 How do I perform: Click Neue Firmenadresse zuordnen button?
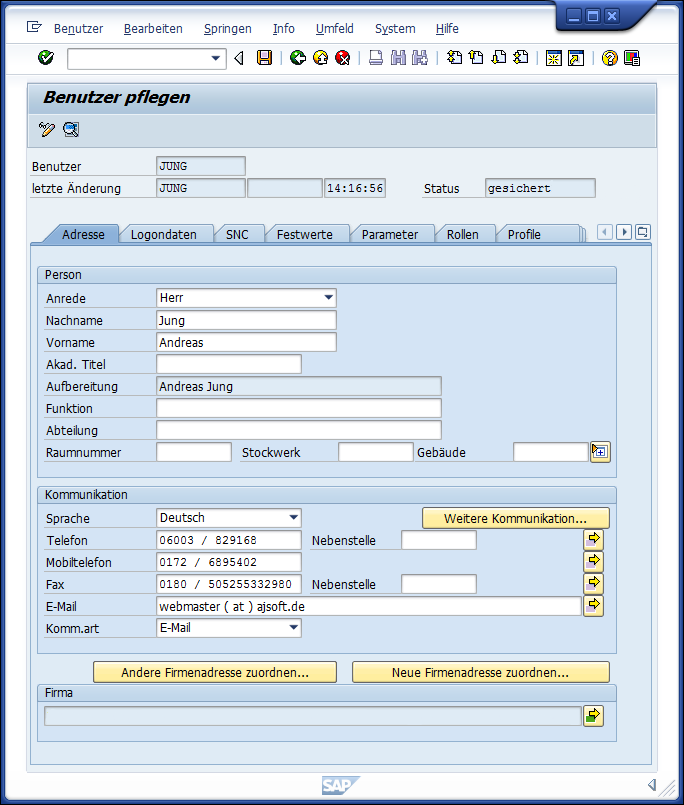coord(480,672)
